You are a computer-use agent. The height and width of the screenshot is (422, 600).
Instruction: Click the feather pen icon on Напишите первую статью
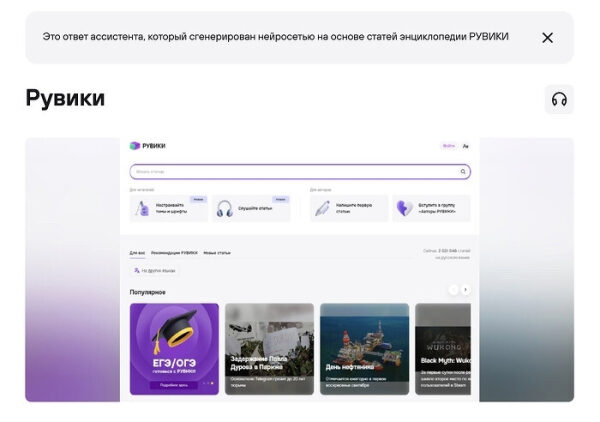(322, 209)
